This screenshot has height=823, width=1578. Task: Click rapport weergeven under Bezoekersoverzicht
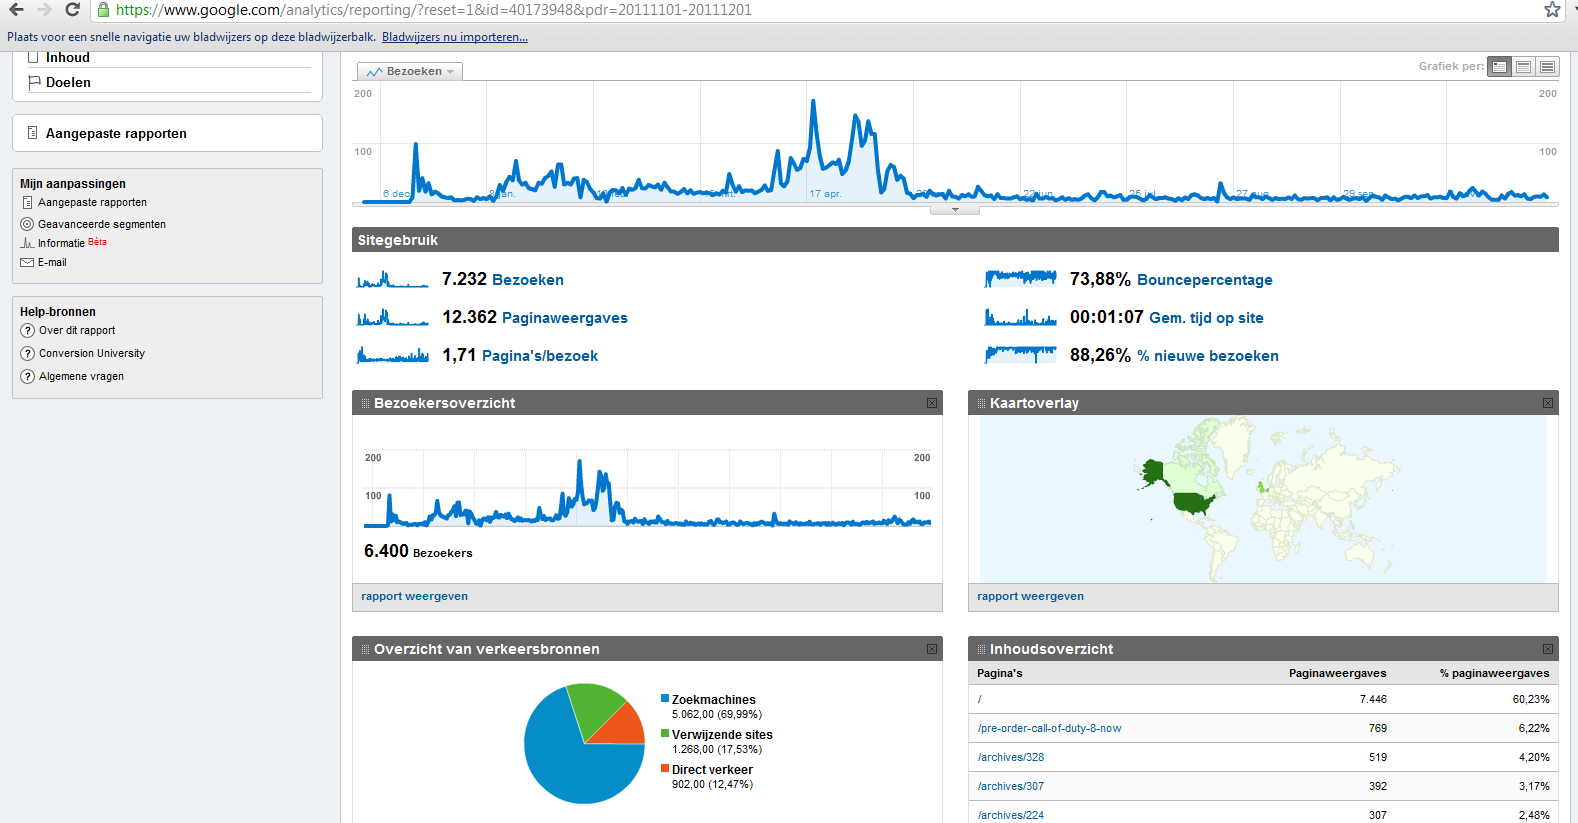(415, 596)
